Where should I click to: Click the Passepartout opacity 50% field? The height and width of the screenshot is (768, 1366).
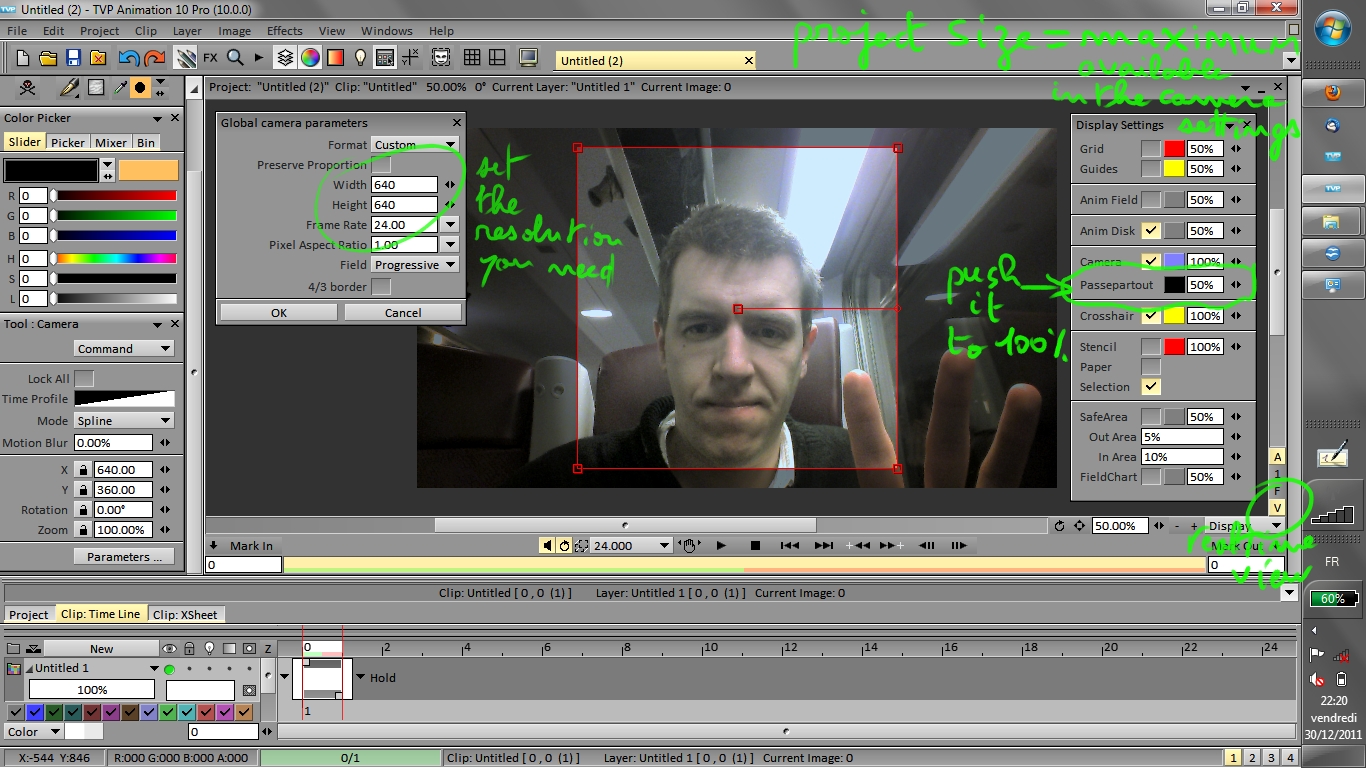click(x=1205, y=285)
